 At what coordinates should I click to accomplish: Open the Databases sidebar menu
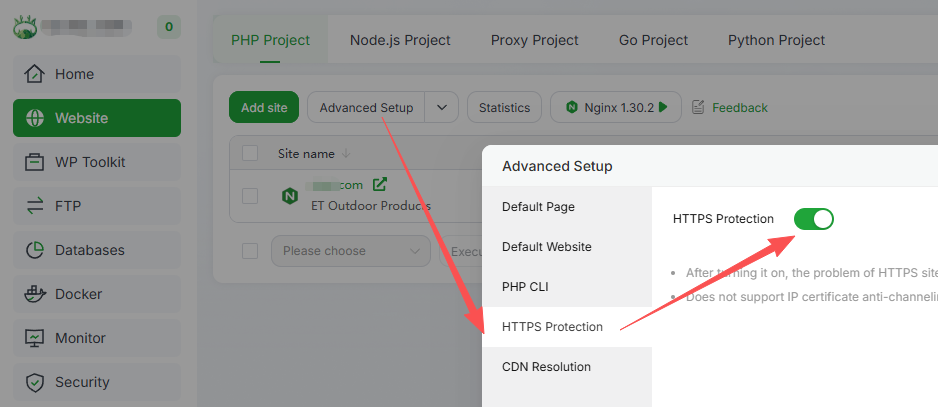pyautogui.click(x=97, y=250)
